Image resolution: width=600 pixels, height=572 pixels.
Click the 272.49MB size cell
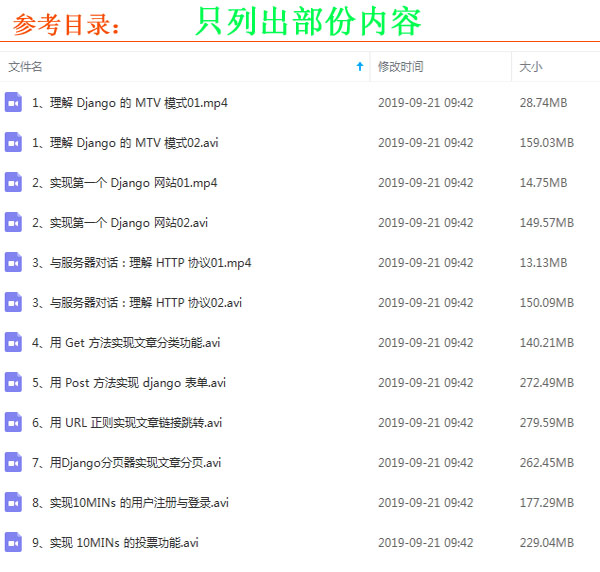[546, 383]
